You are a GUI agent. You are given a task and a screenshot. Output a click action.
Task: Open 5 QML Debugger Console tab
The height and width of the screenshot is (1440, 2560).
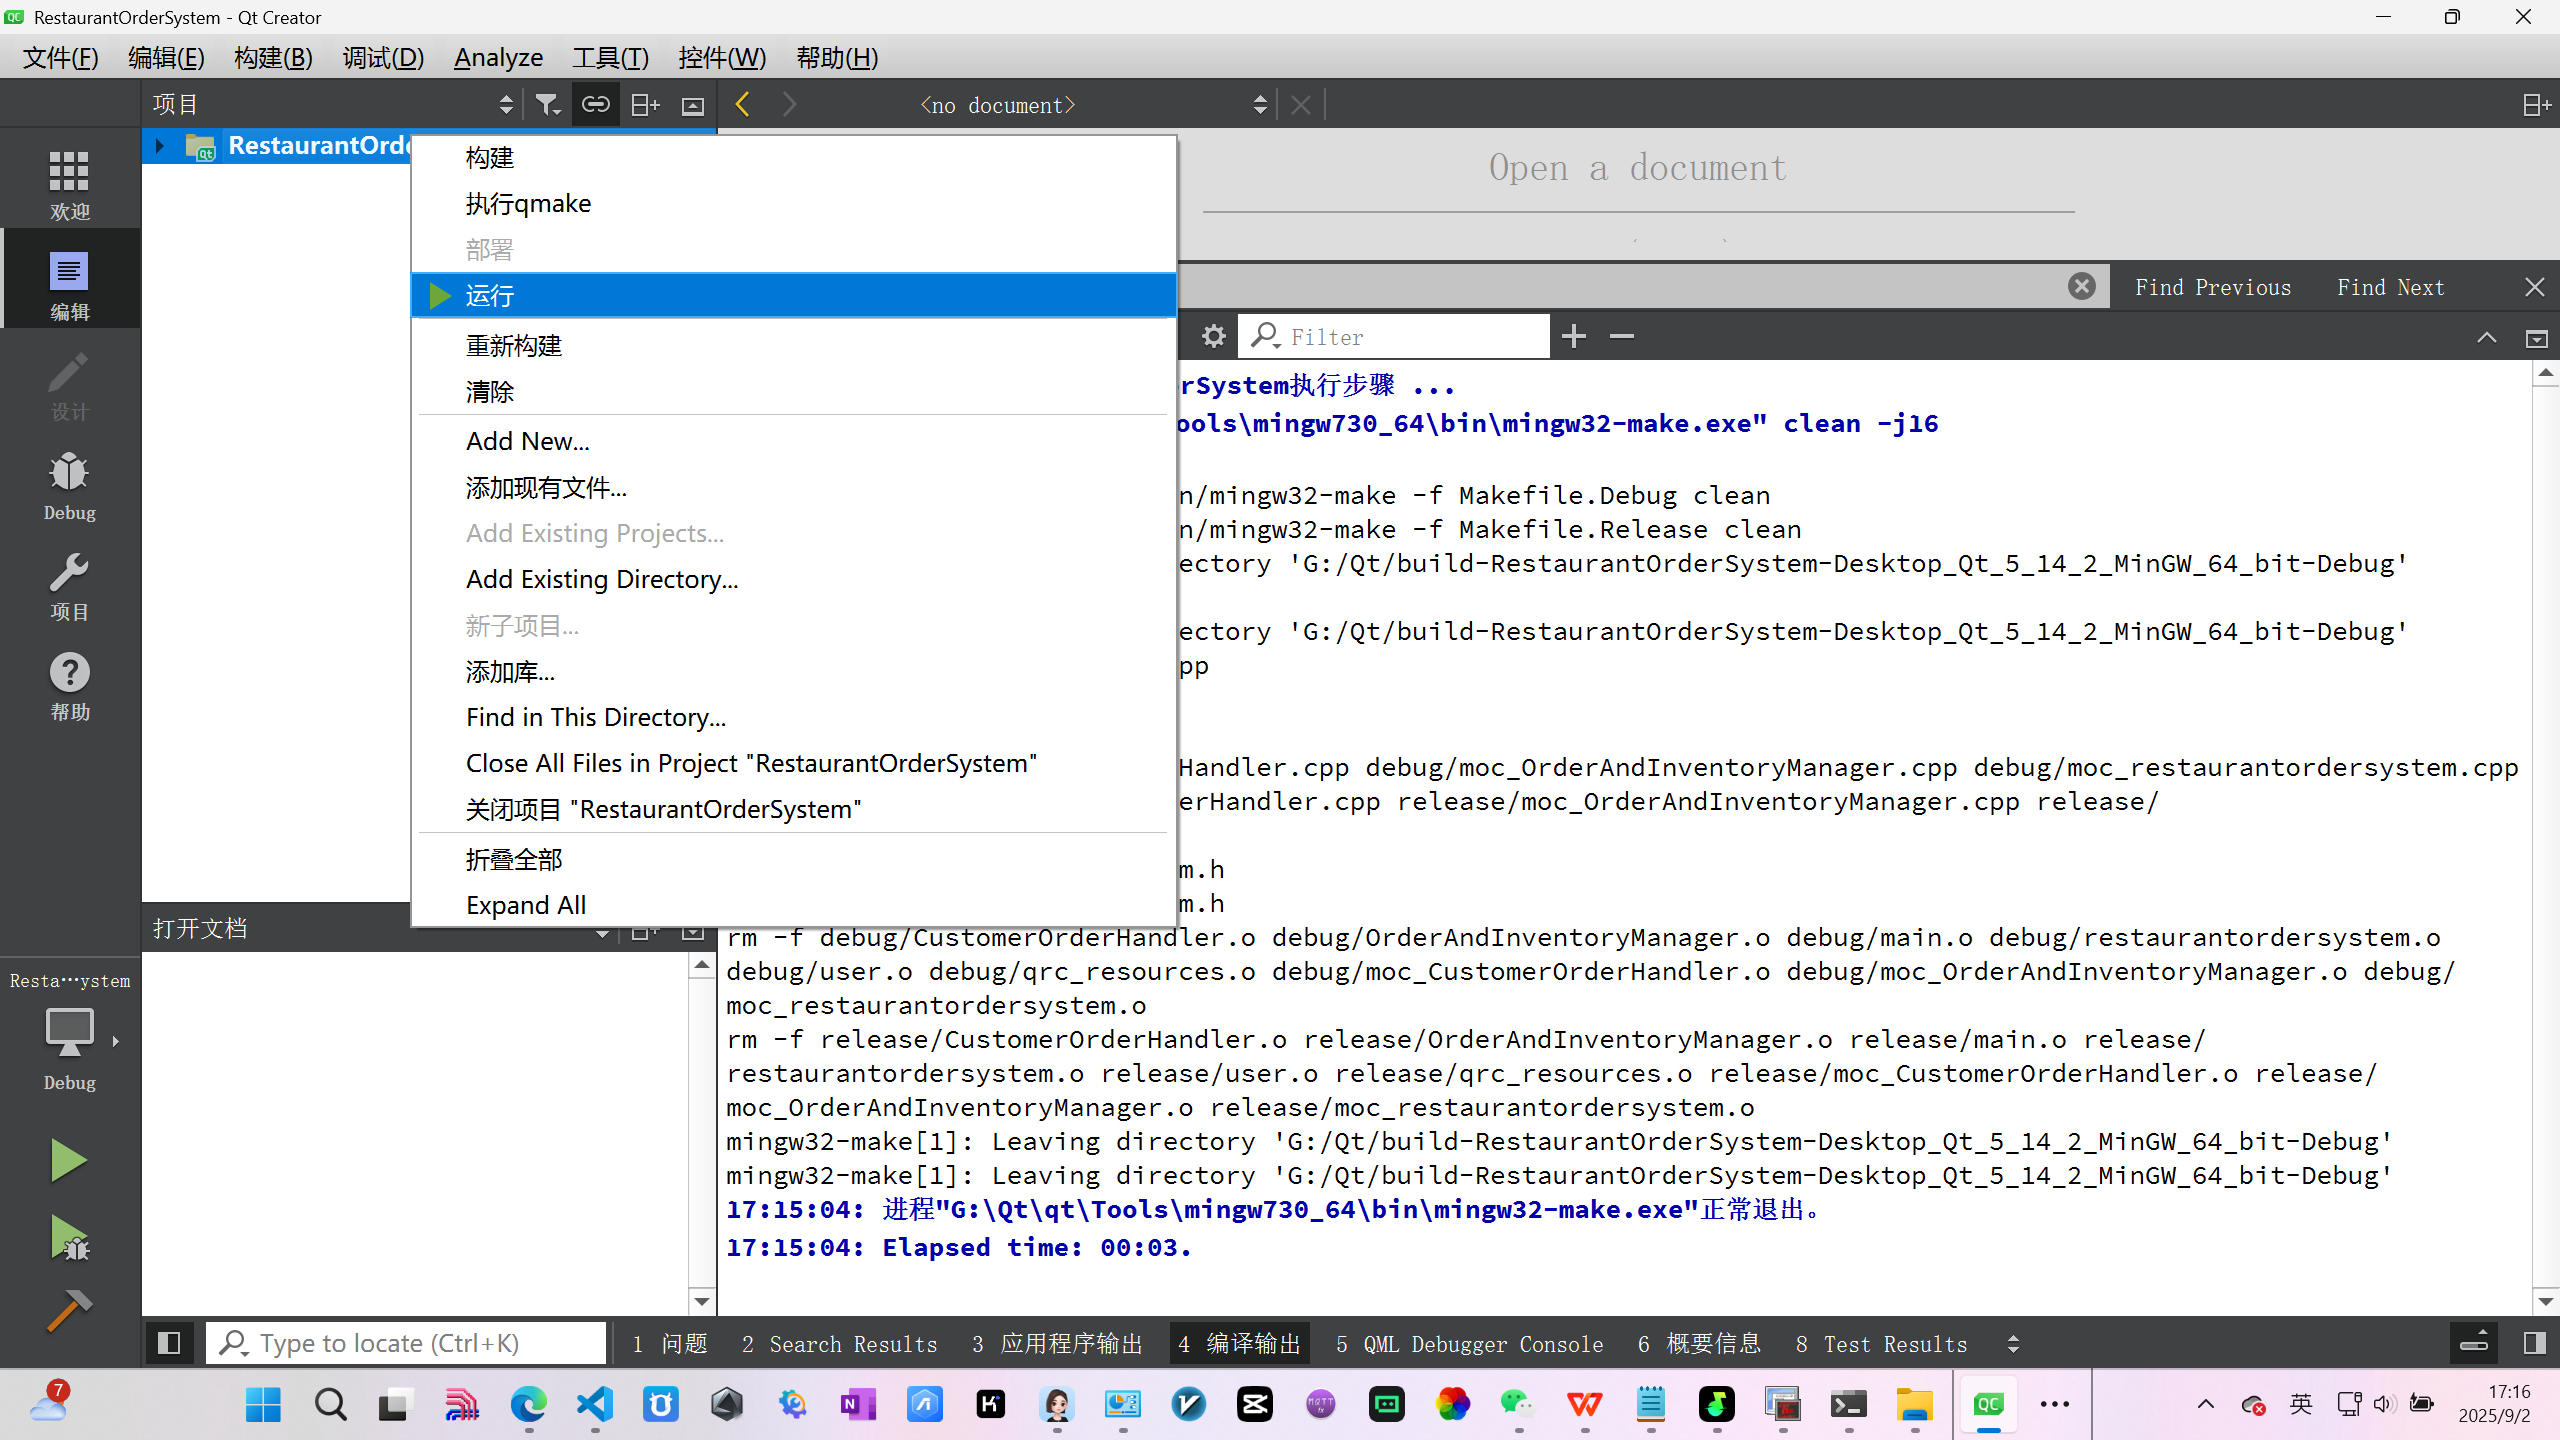coord(1469,1344)
